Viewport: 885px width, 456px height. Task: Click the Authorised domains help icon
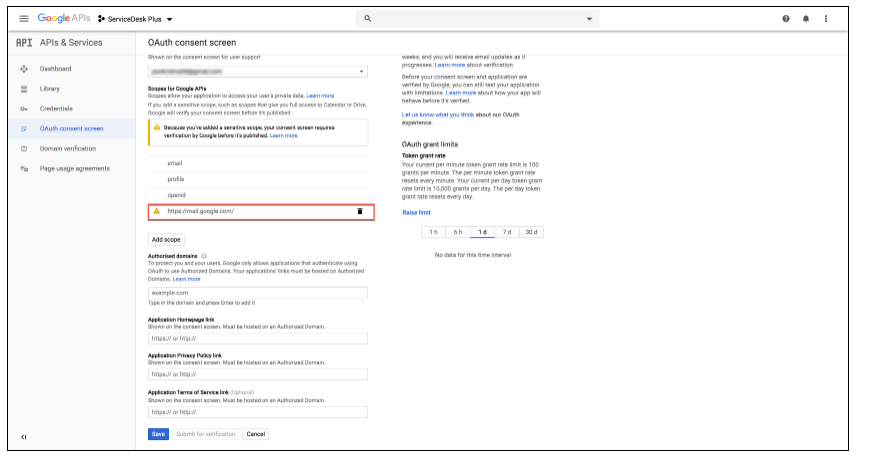point(204,256)
